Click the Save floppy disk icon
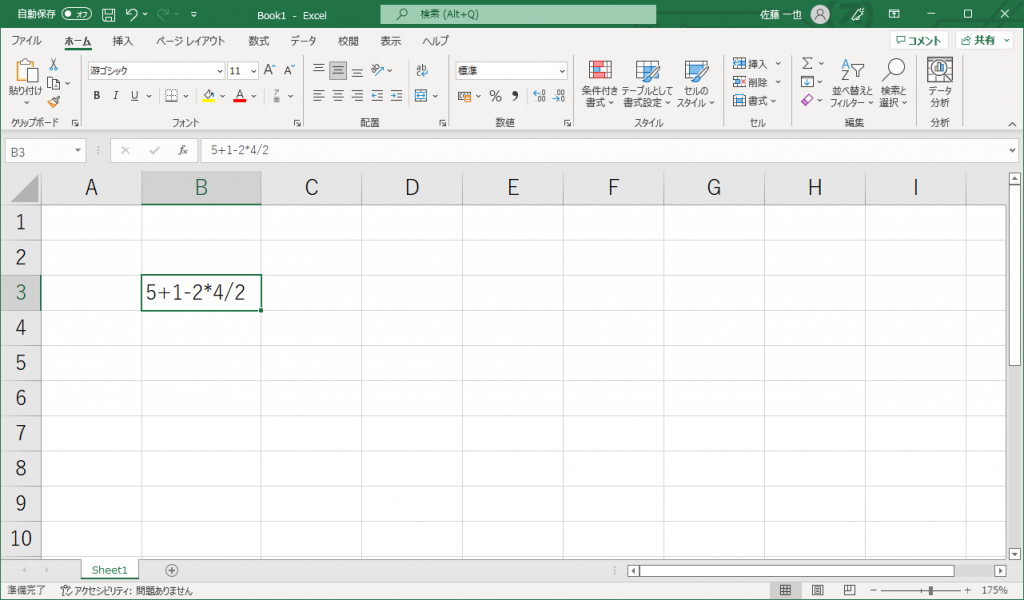 coord(108,14)
